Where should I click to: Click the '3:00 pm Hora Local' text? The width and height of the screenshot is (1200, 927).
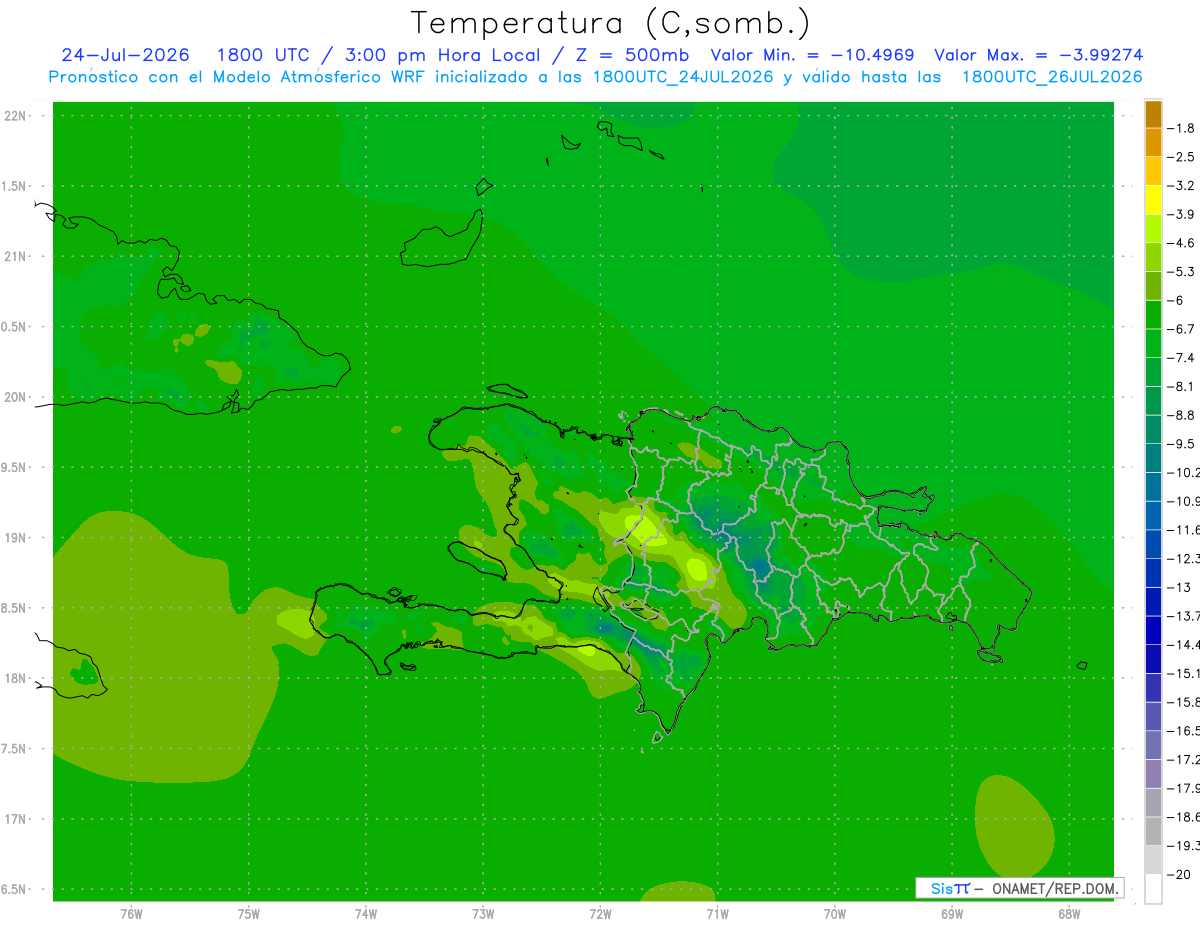(x=442, y=55)
